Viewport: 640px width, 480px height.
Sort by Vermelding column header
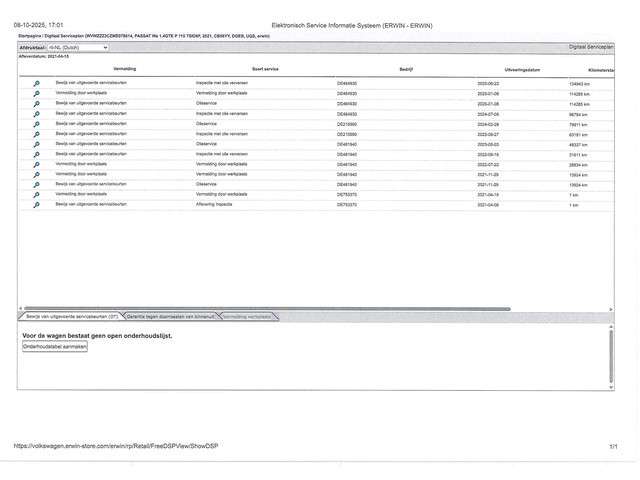click(x=125, y=68)
